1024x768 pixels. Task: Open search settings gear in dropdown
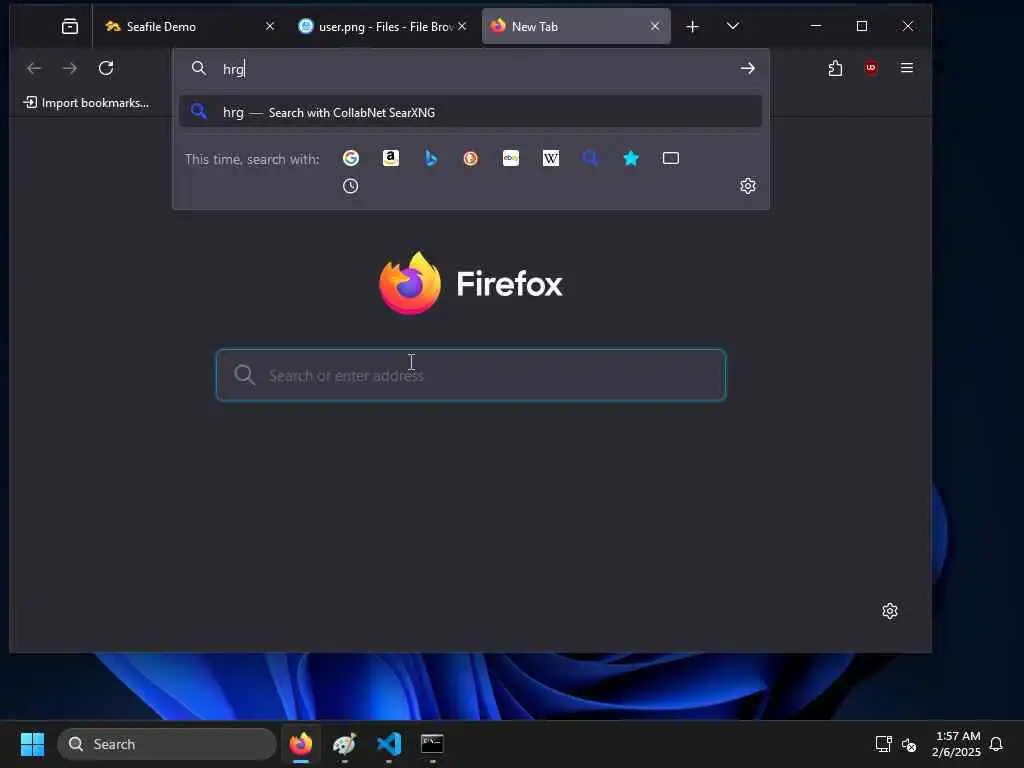point(748,186)
